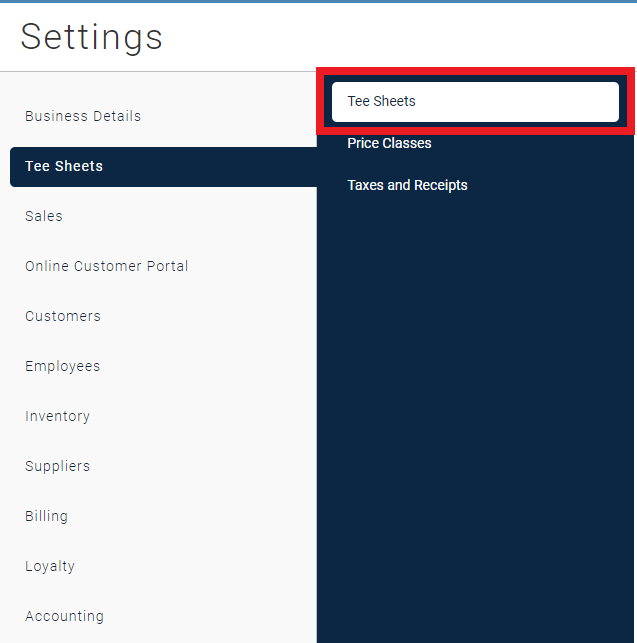
Task: Open Loyalty settings
Action: pos(50,566)
